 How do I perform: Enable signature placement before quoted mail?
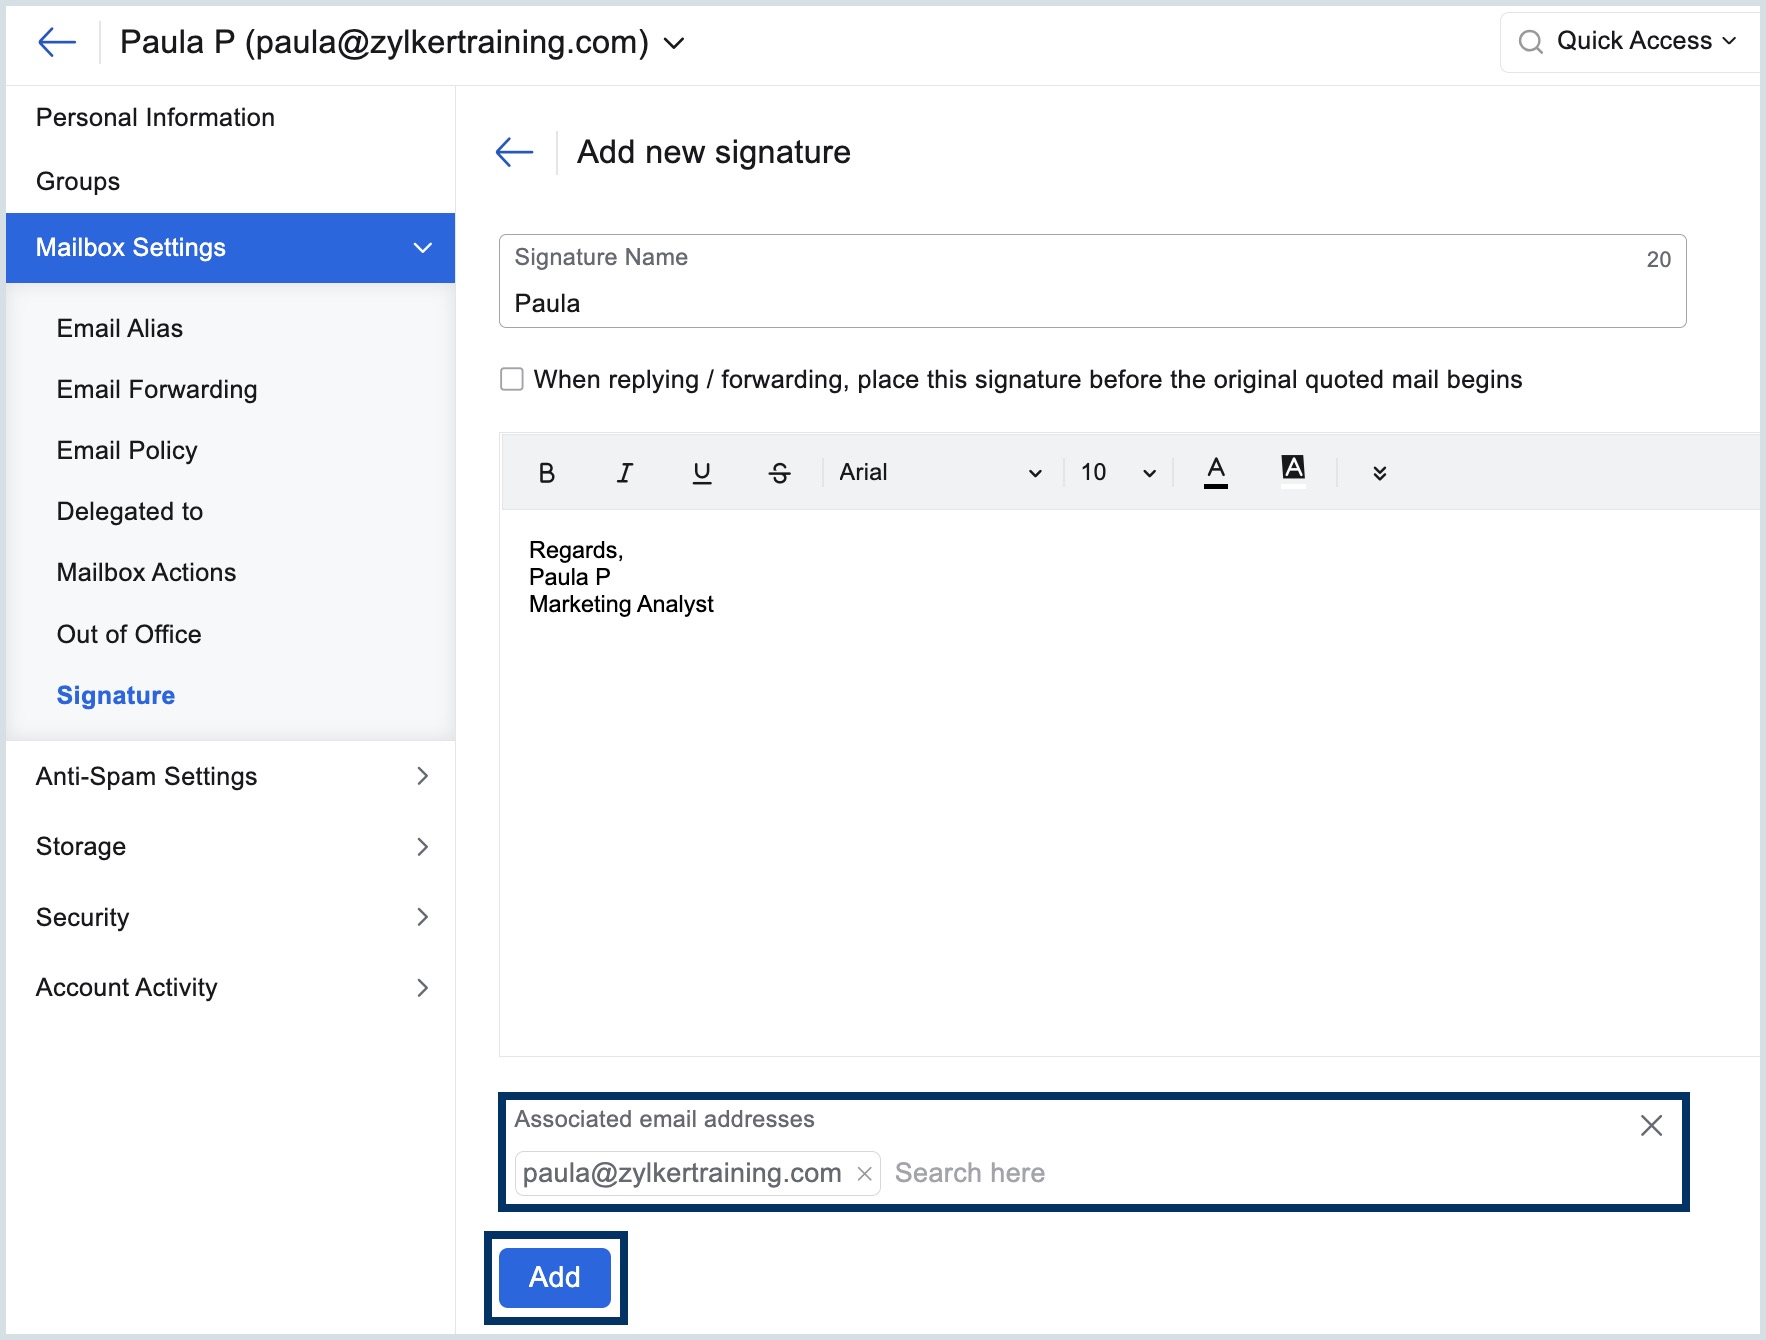pyautogui.click(x=512, y=380)
